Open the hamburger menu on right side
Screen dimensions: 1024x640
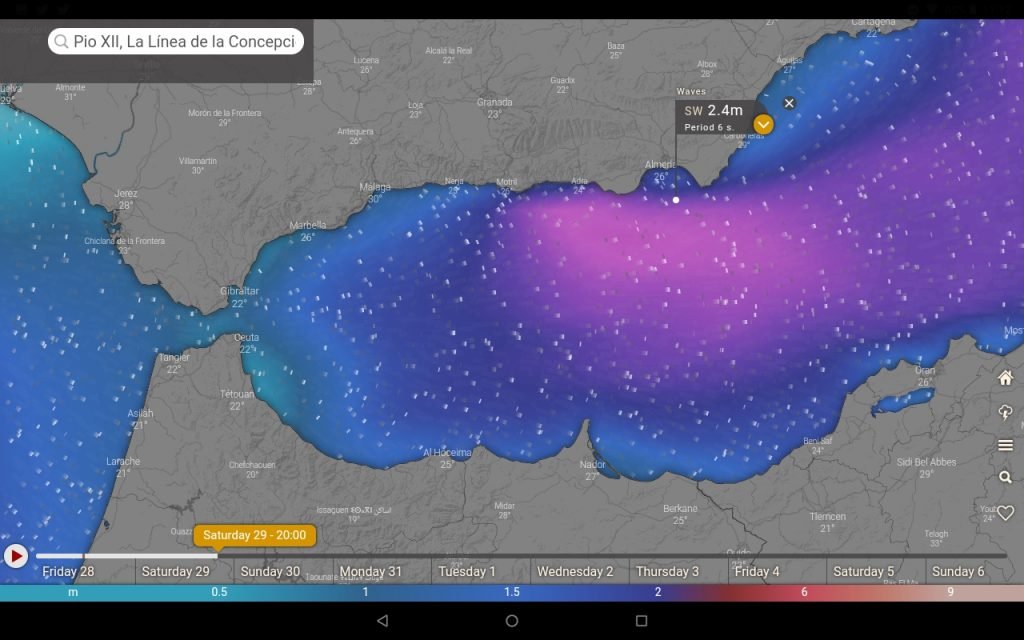[x=1005, y=445]
